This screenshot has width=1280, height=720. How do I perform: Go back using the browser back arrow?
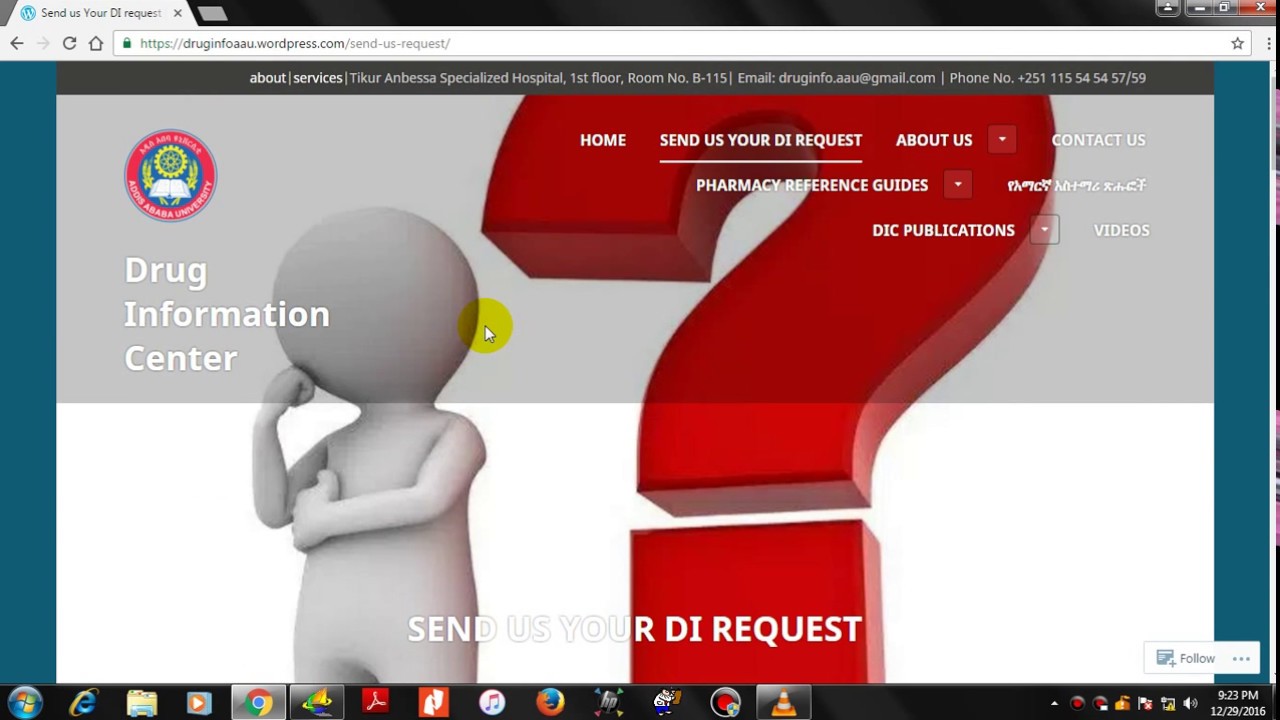[17, 43]
